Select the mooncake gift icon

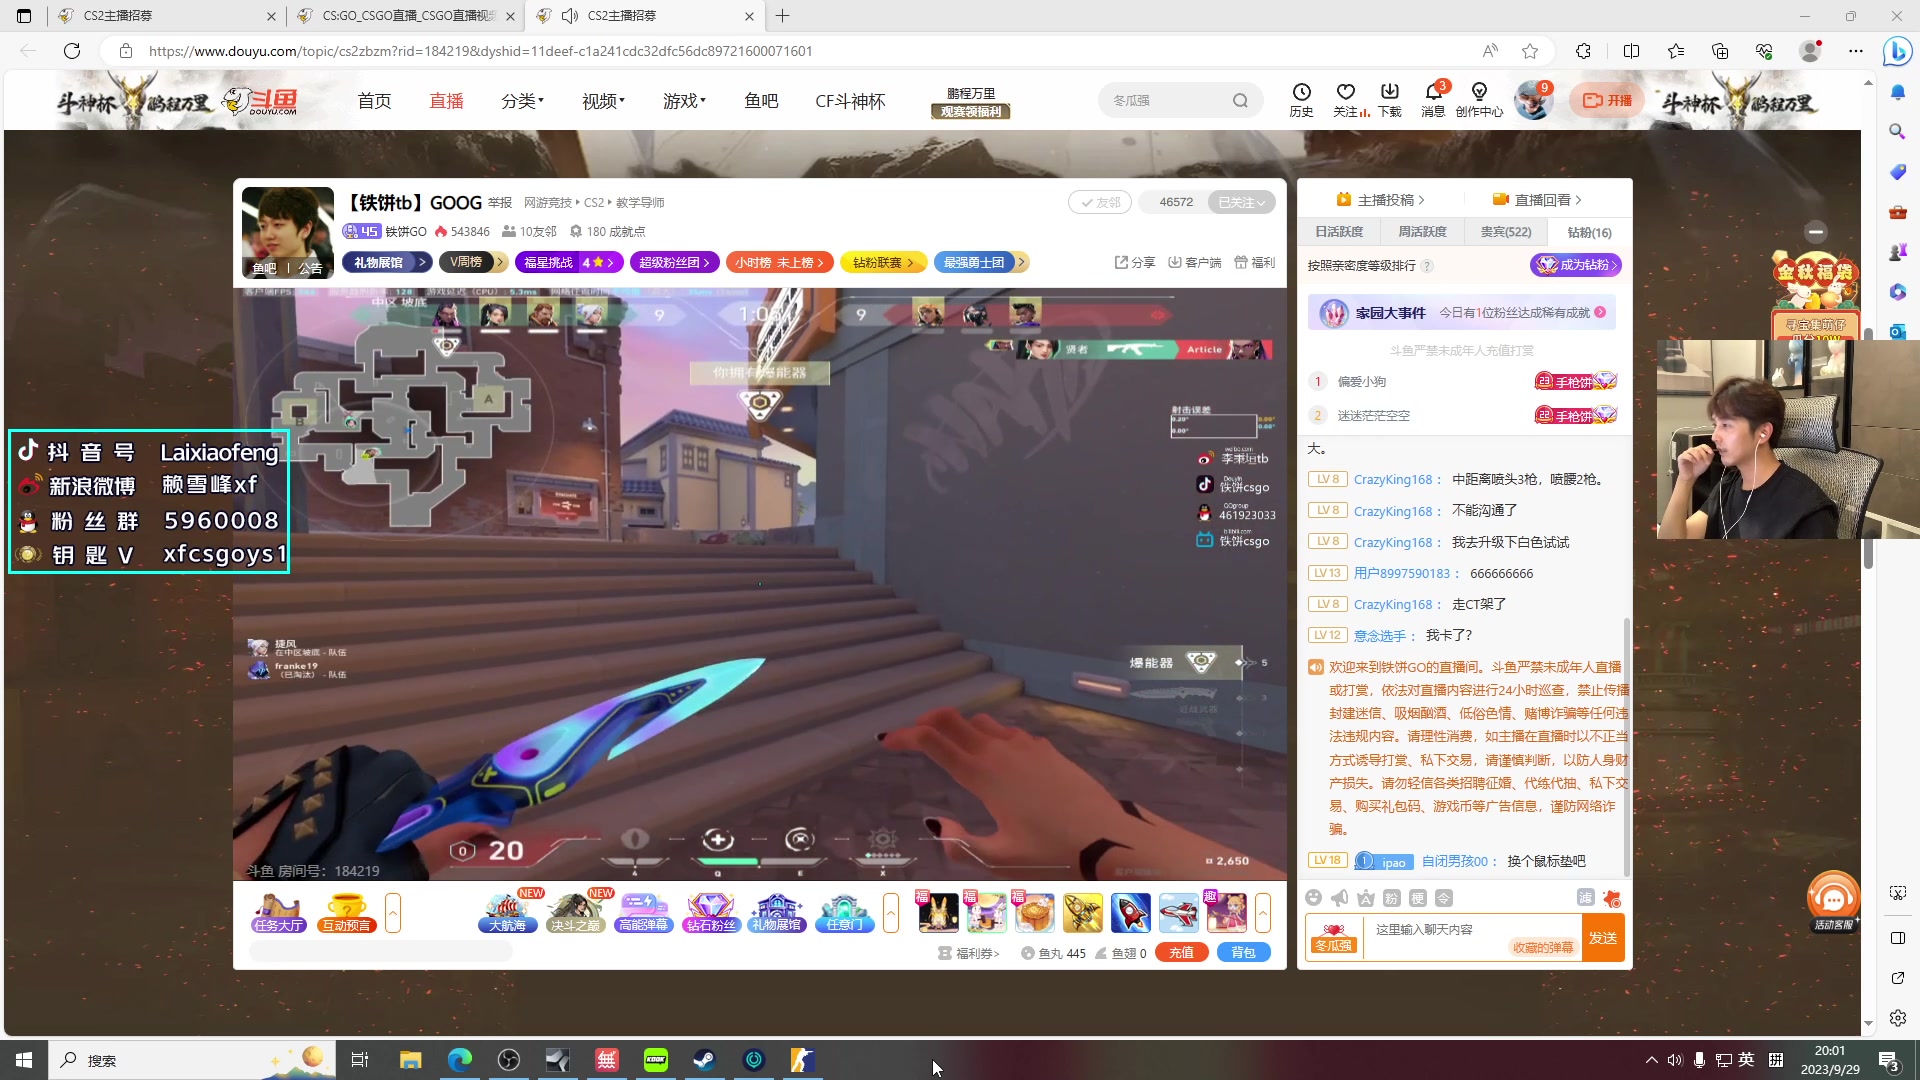click(1034, 912)
